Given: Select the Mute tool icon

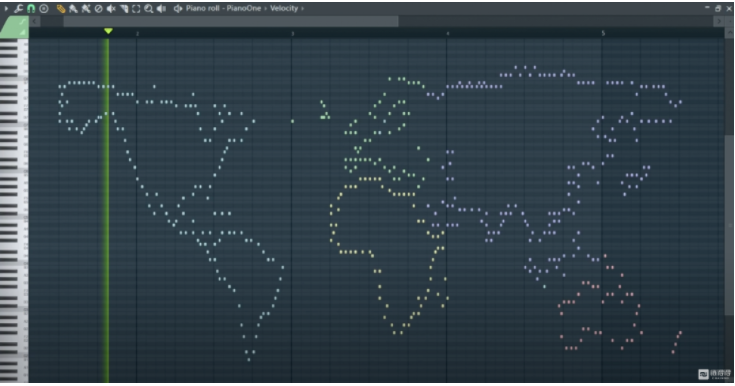Looking at the screenshot, I should click(x=111, y=8).
